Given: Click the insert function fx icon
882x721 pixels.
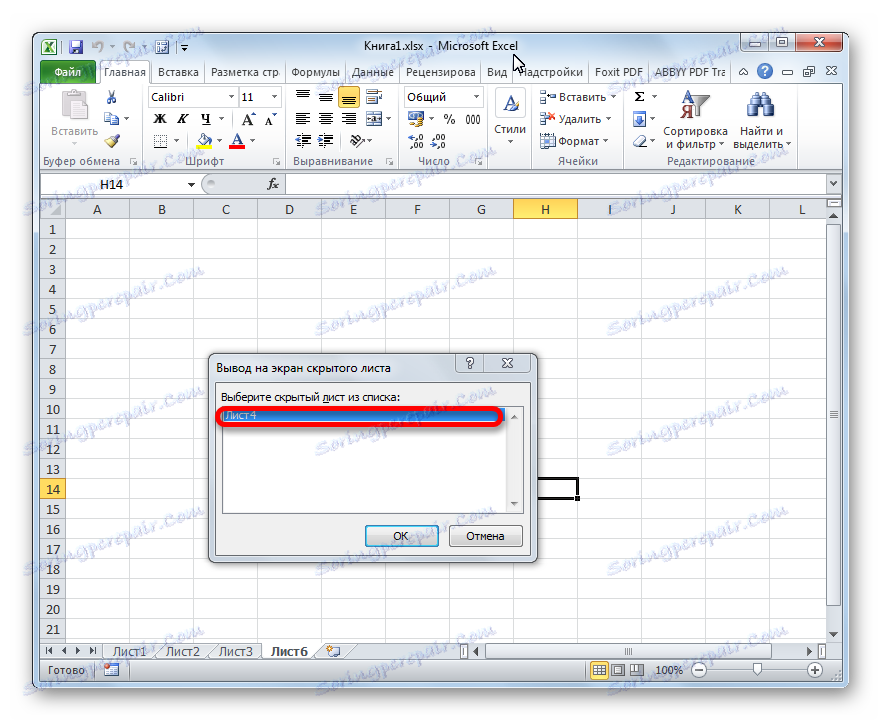Looking at the screenshot, I should (273, 184).
